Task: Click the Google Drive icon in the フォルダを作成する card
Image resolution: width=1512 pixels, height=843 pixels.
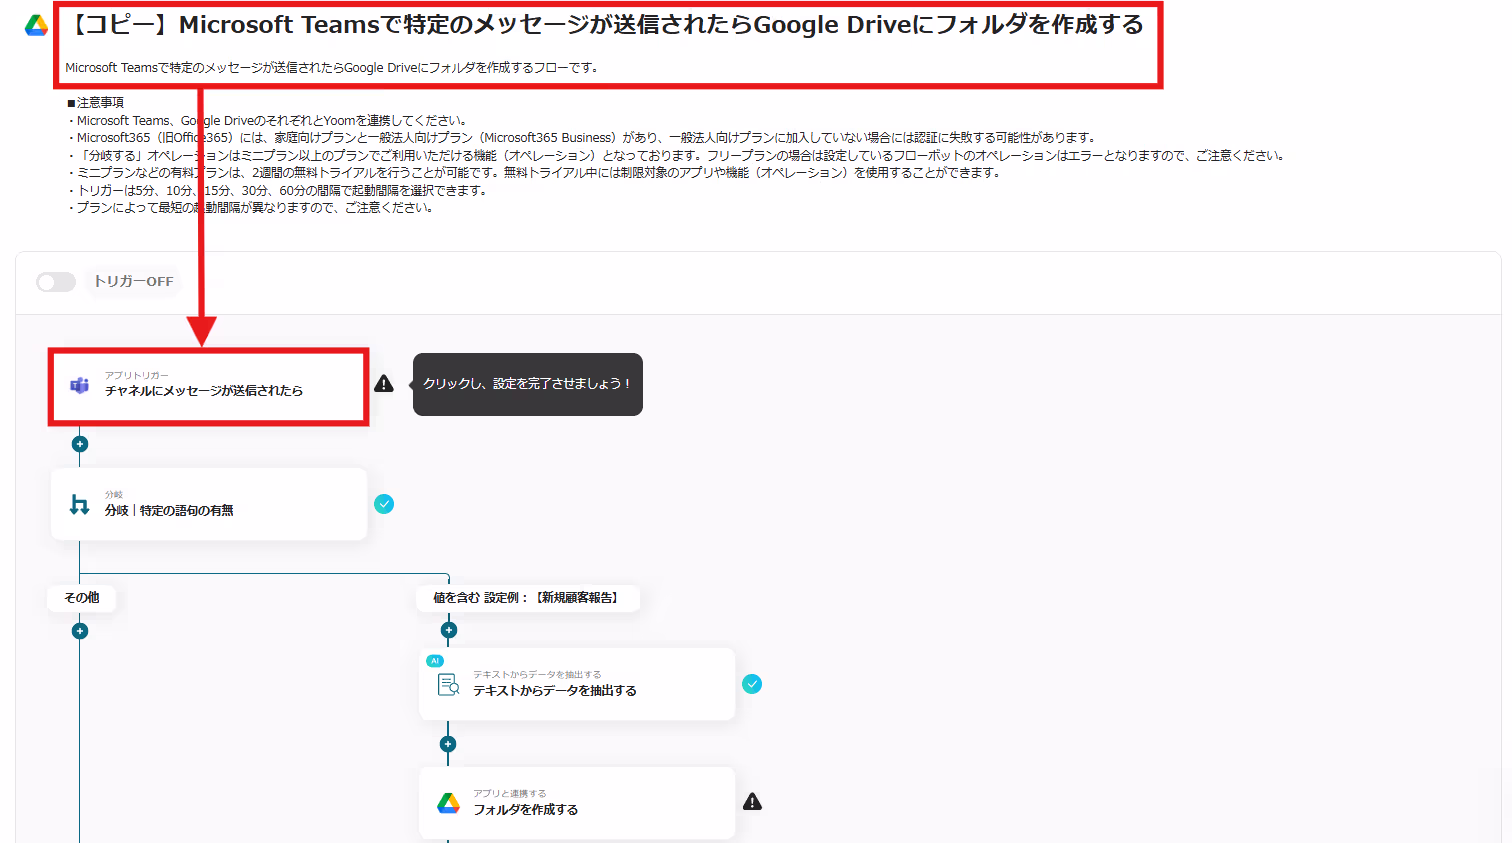Action: pos(448,803)
